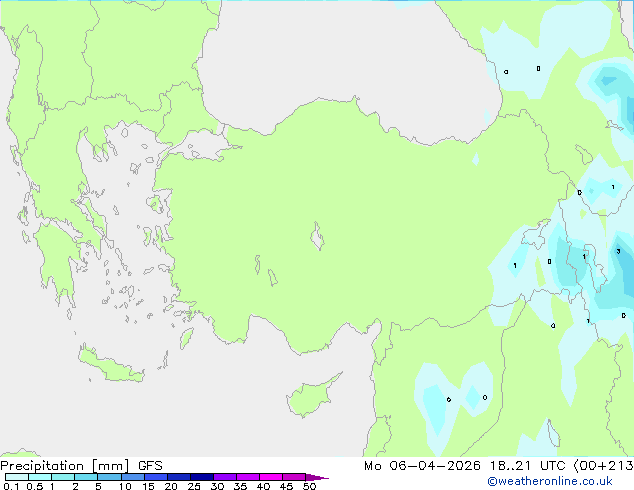Screen dimensions: 634x490
Task: Pick the legend swatch between 35 and 40
Action: (x=248, y=477)
